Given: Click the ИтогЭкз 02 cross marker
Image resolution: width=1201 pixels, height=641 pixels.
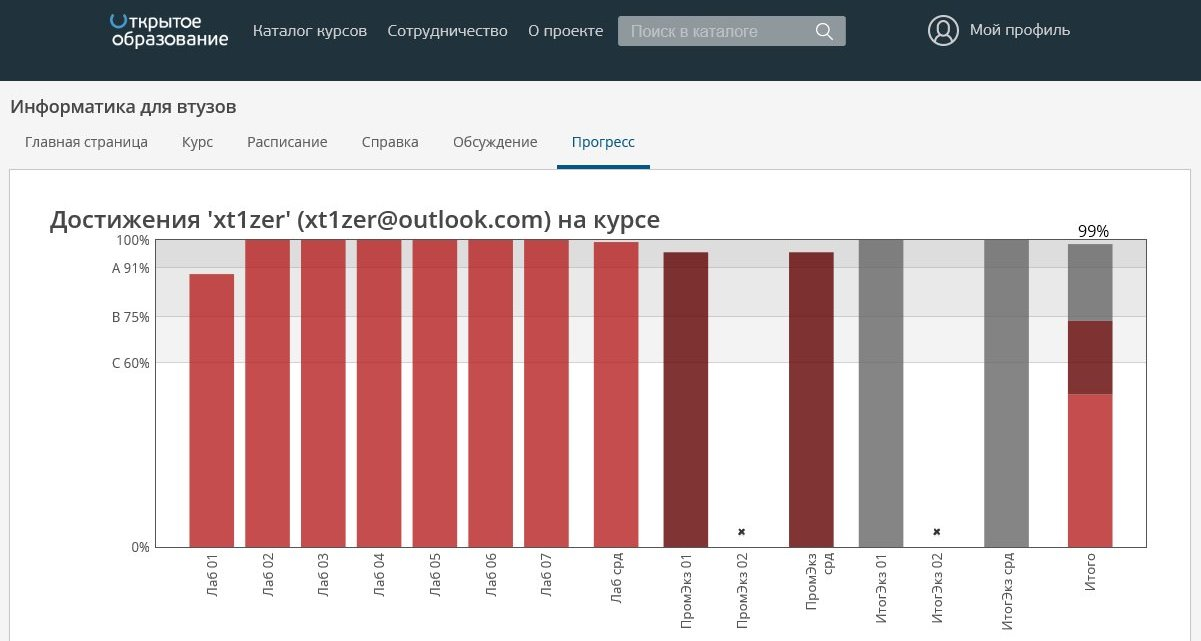Looking at the screenshot, I should tap(936, 532).
